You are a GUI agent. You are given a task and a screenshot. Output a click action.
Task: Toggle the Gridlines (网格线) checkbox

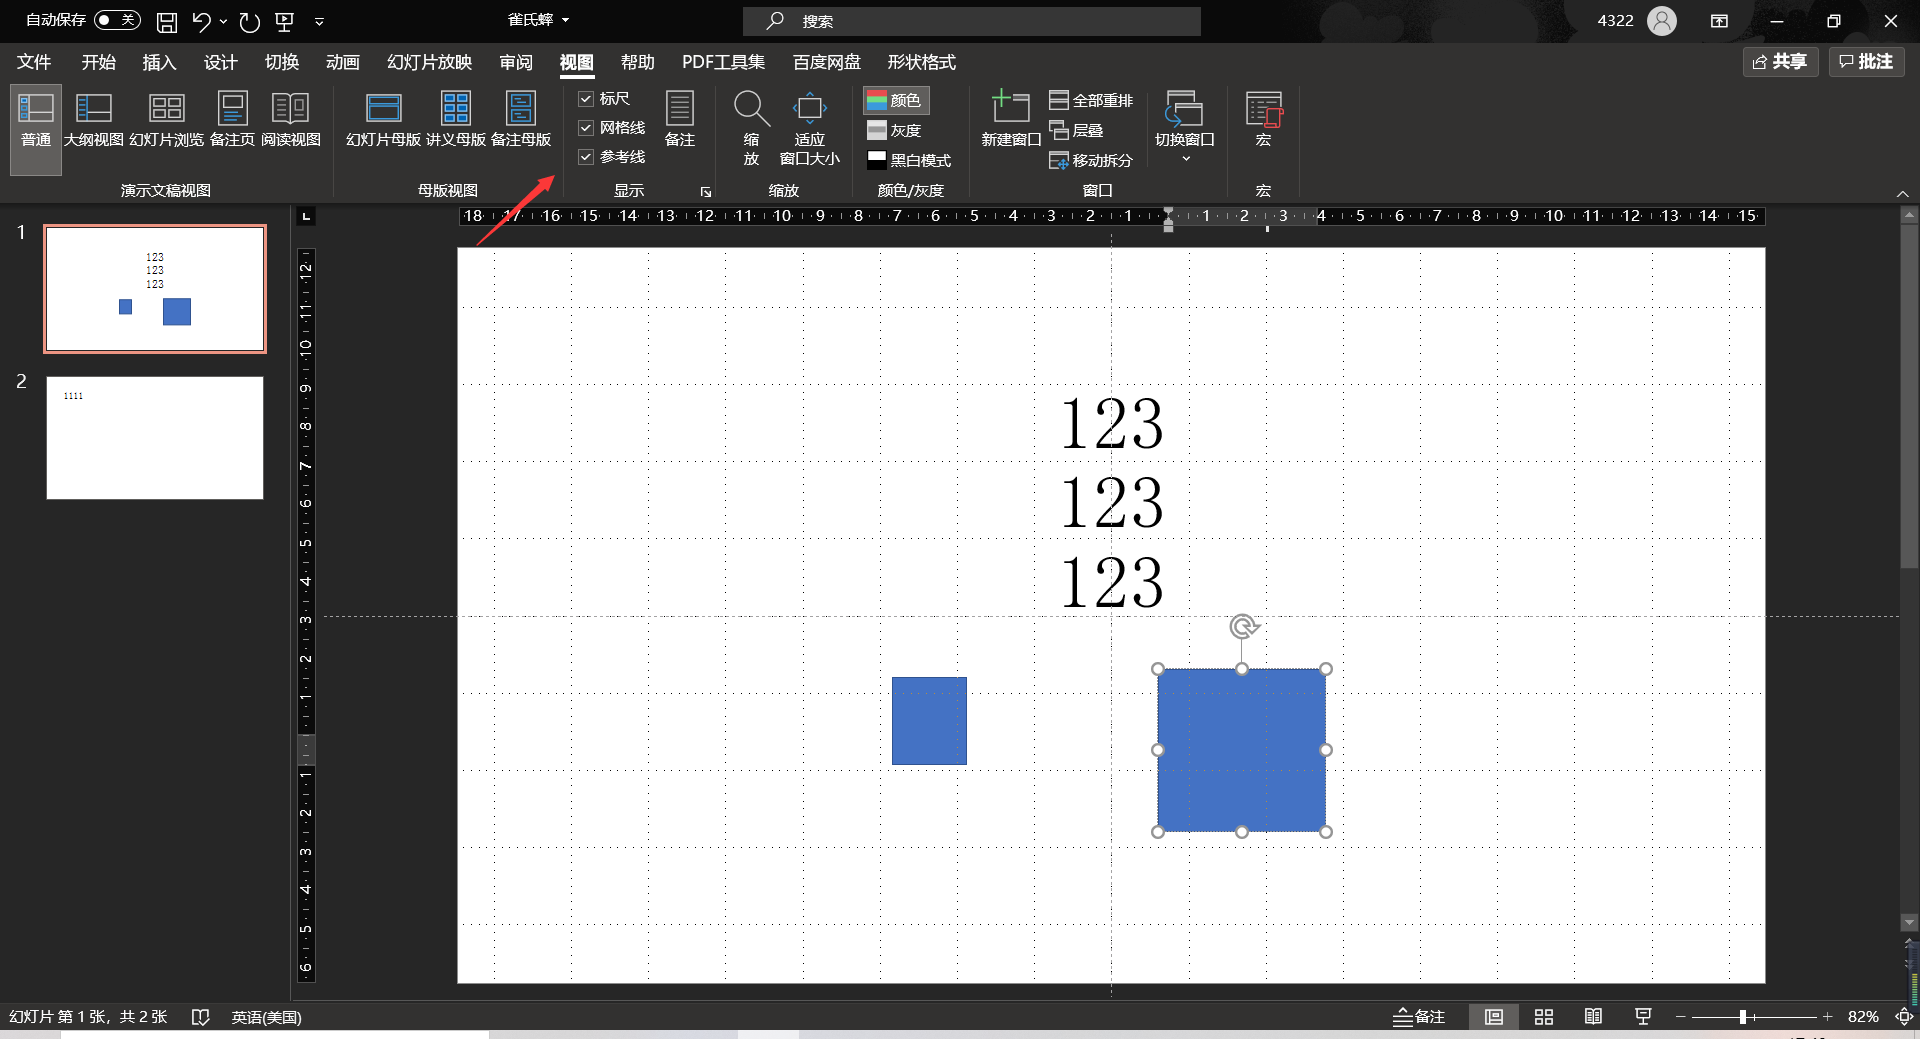[x=586, y=128]
